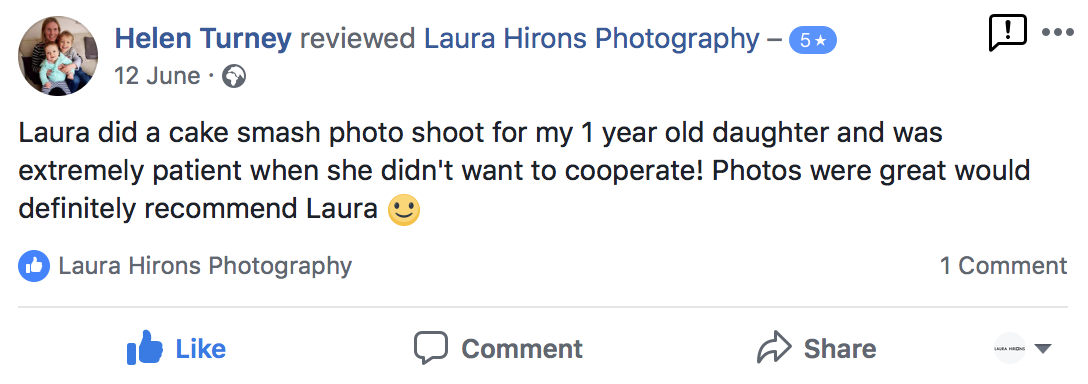Open the 1 Comment link
The width and height of the screenshot is (1088, 384).
coord(1003,265)
